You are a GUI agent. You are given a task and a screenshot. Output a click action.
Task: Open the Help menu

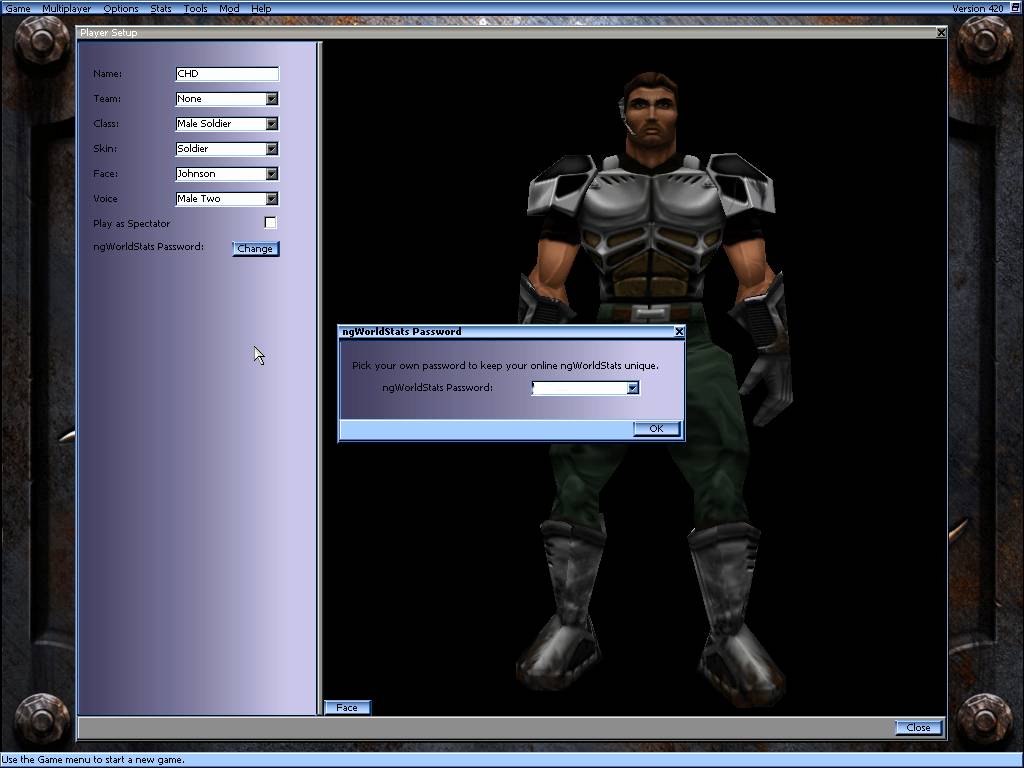261,8
